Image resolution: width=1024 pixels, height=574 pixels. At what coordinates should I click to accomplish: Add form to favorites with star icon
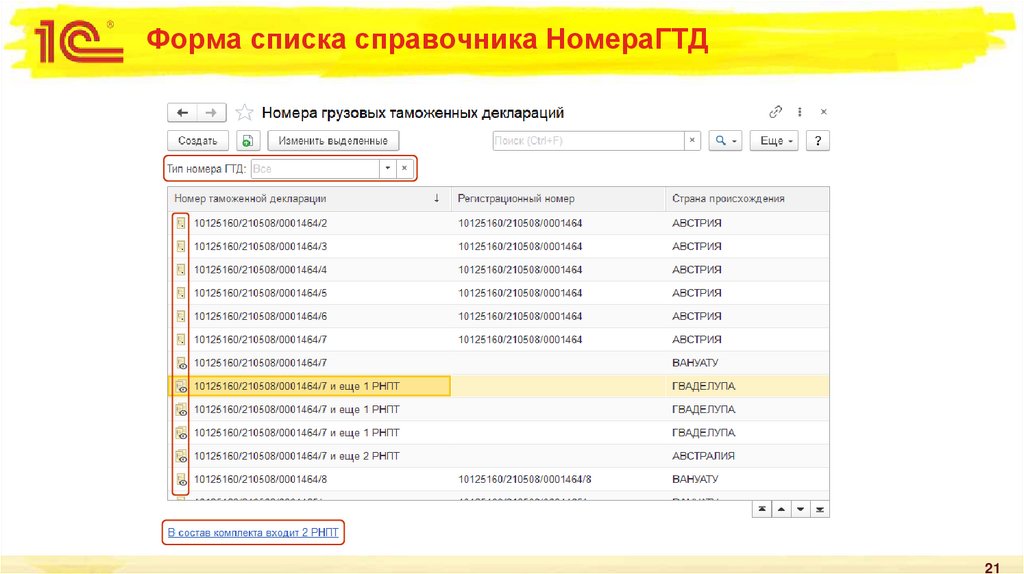pyautogui.click(x=244, y=112)
